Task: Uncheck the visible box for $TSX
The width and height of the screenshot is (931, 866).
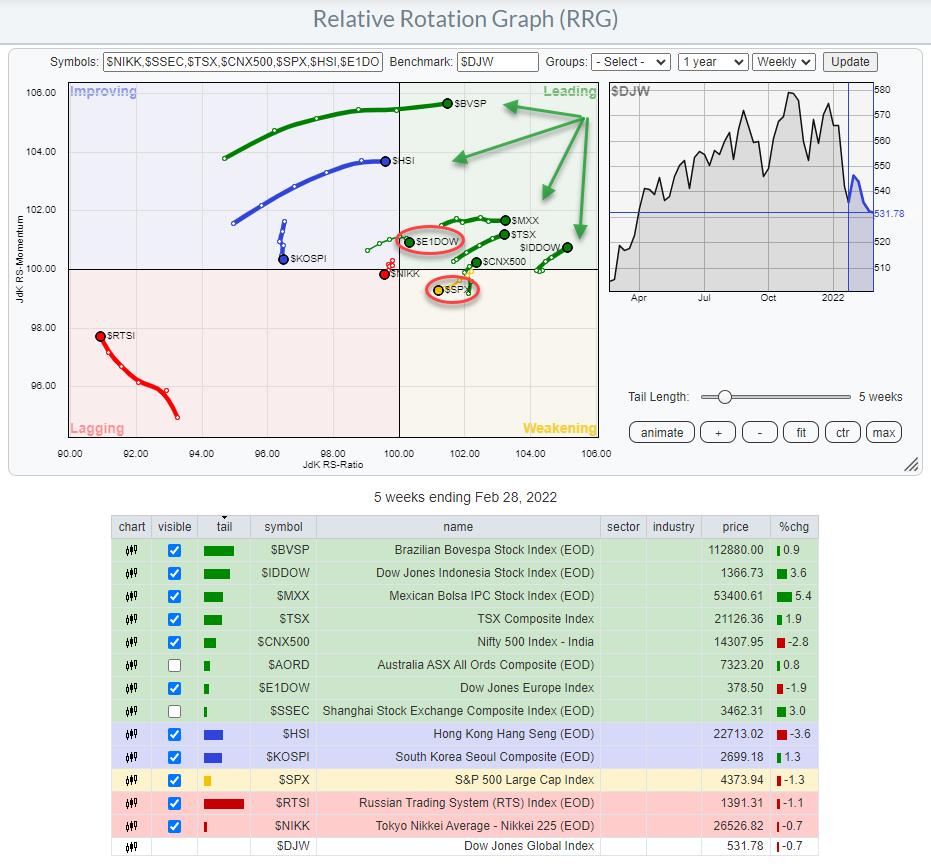Action: 175,619
